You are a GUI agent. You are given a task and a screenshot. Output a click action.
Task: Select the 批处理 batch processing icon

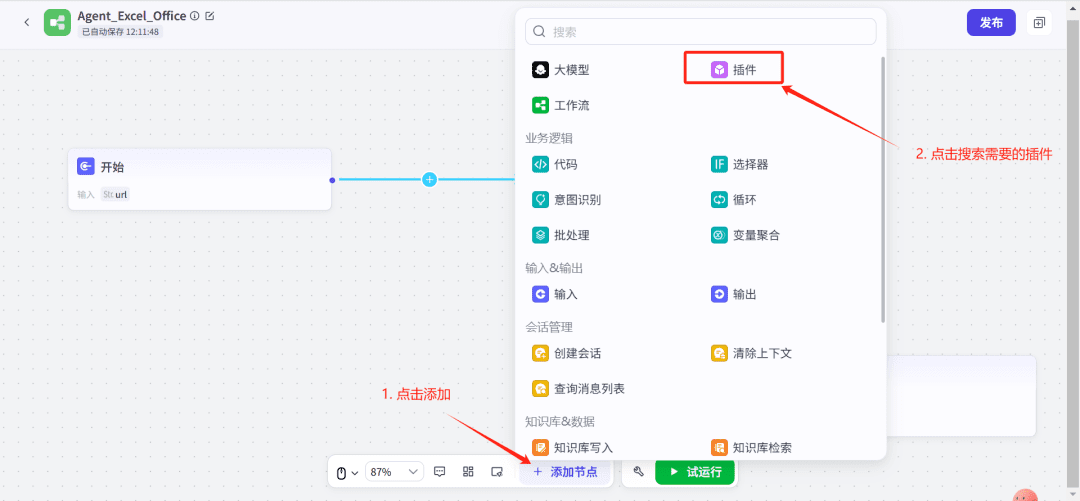pyautogui.click(x=540, y=235)
